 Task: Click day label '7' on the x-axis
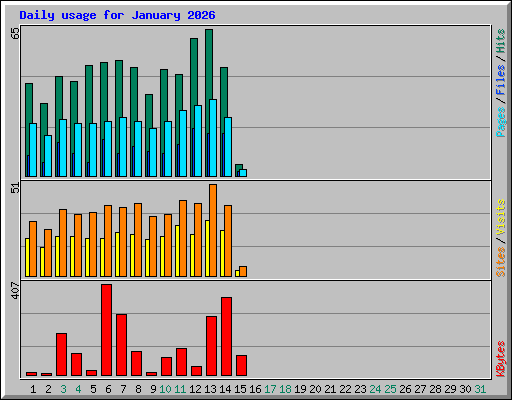tap(123, 389)
